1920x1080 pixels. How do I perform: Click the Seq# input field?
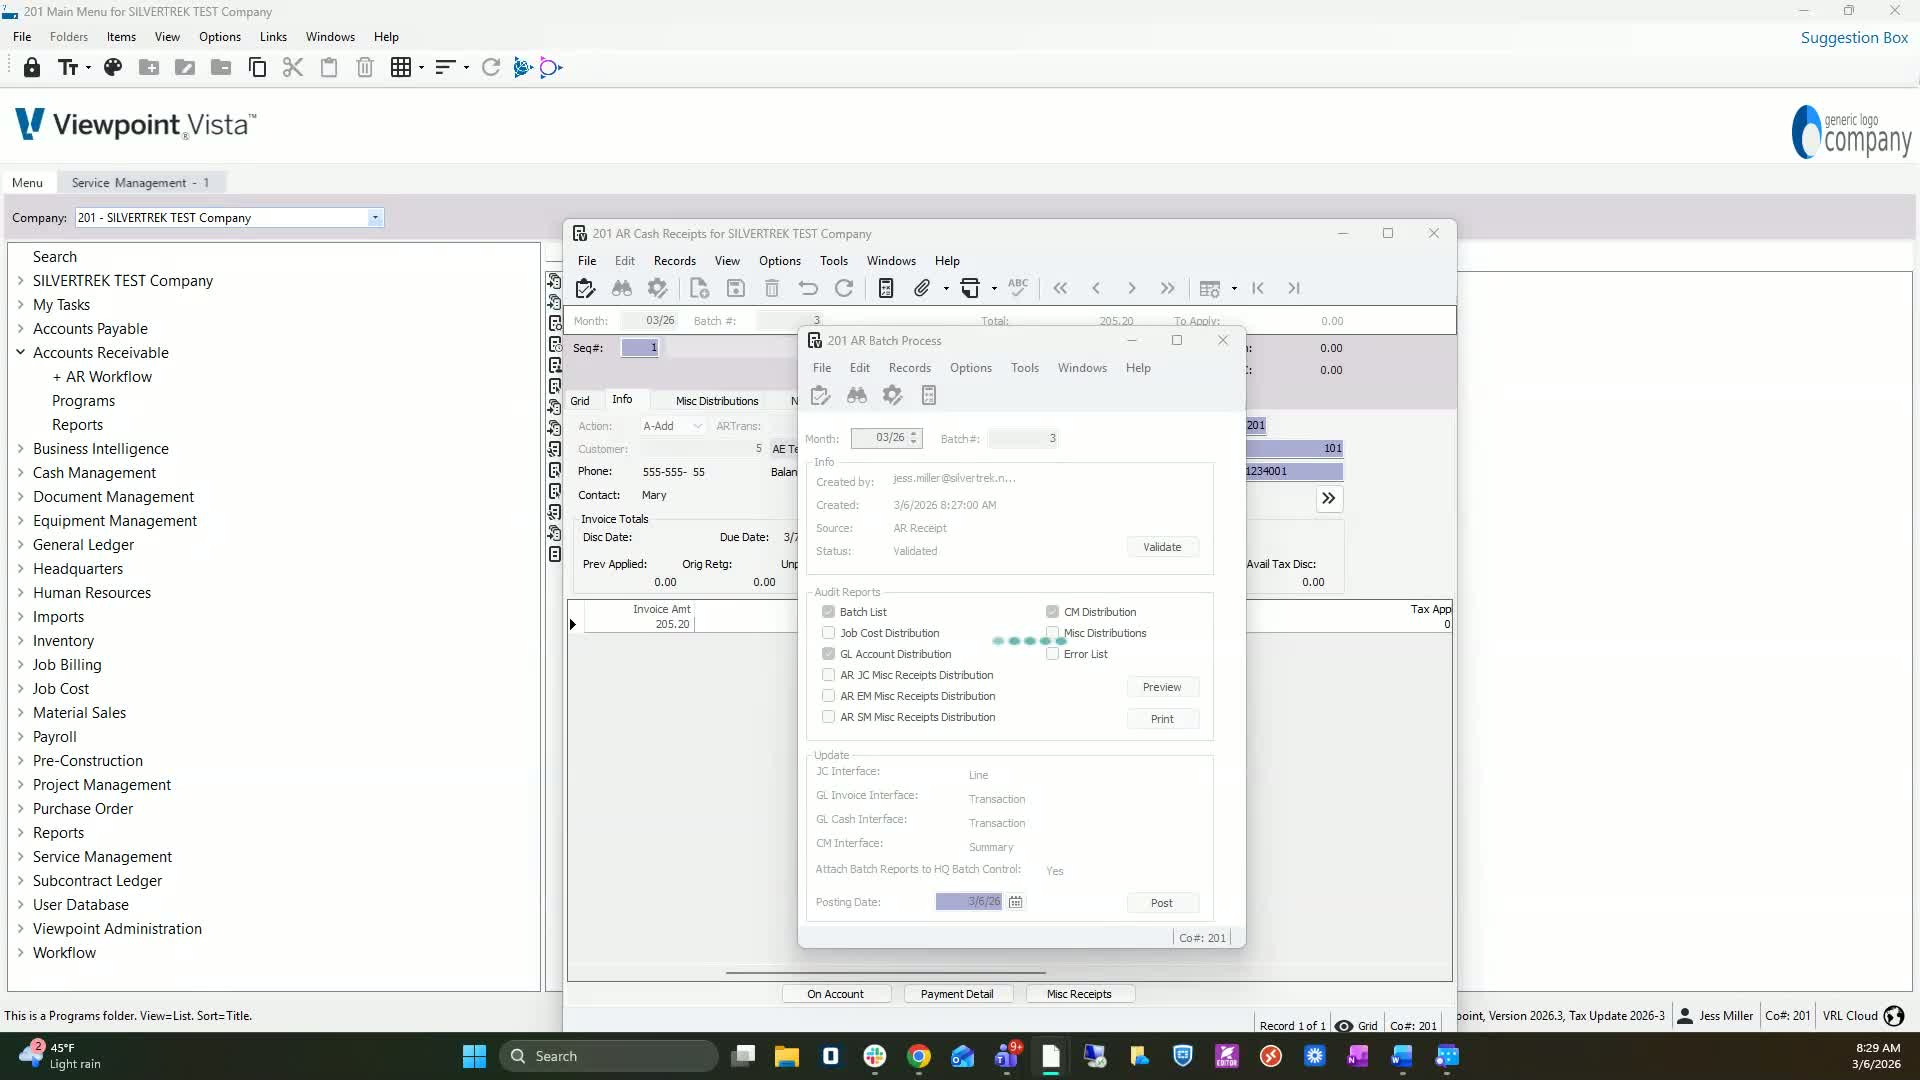point(640,348)
